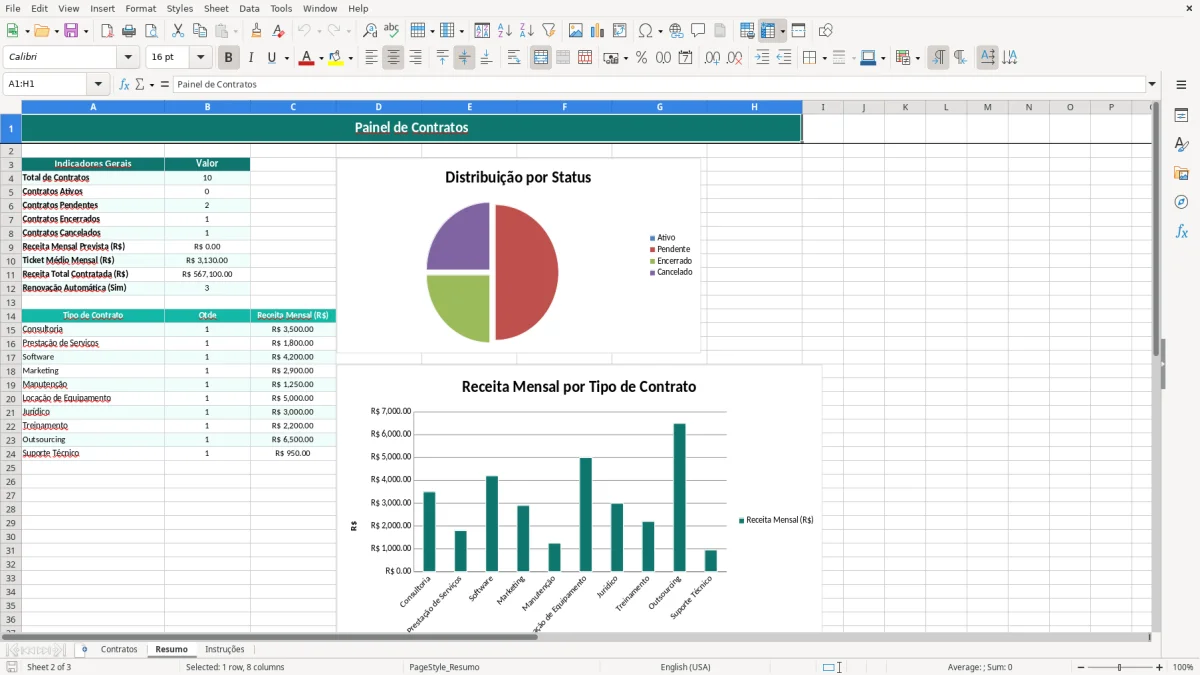
Task: Toggle the Left-To-Right text direction button
Action: pyautogui.click(x=938, y=58)
